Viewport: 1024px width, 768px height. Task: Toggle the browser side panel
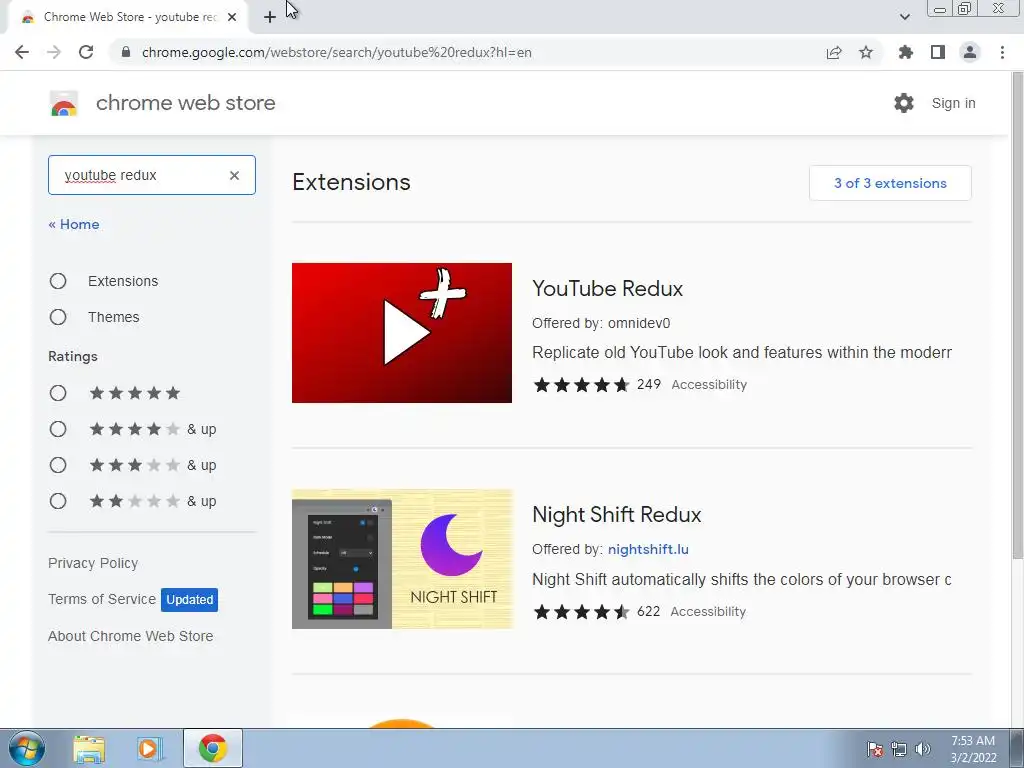click(938, 52)
